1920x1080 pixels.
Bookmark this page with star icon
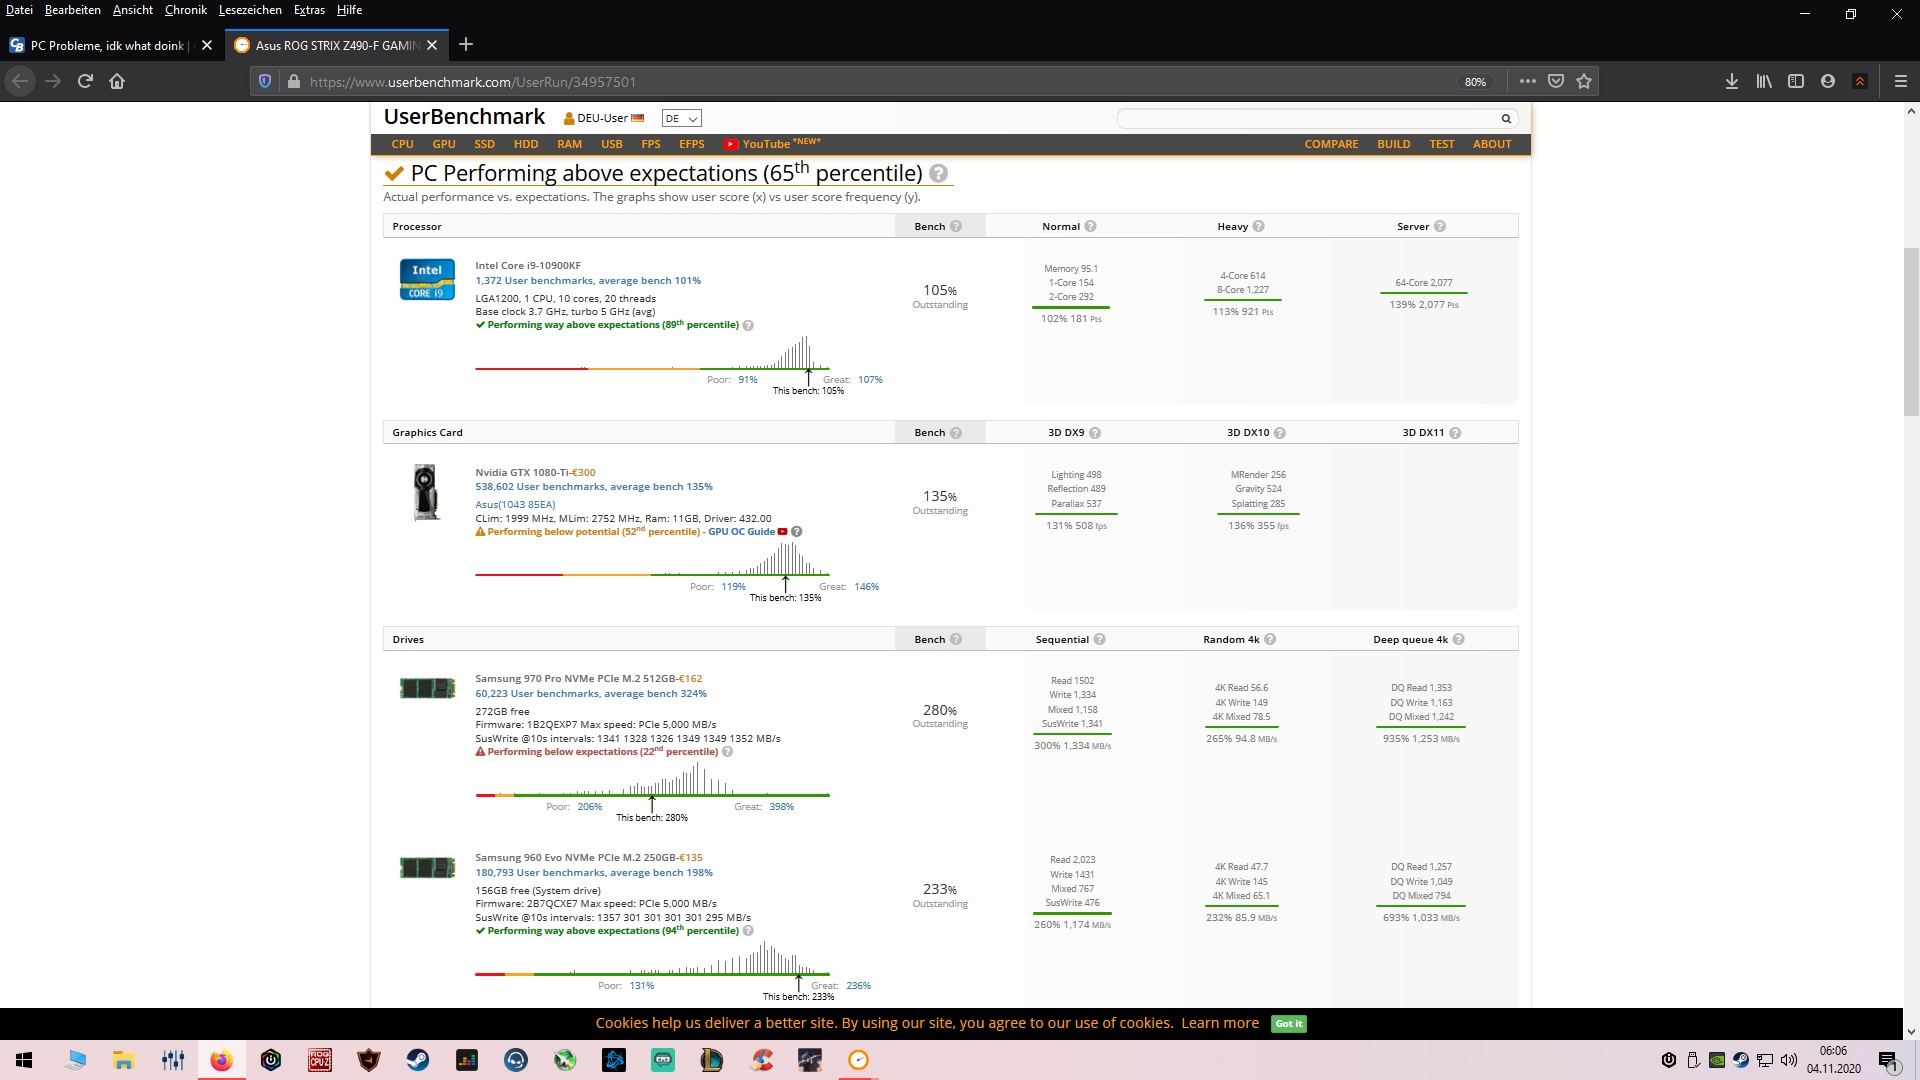coord(1584,81)
